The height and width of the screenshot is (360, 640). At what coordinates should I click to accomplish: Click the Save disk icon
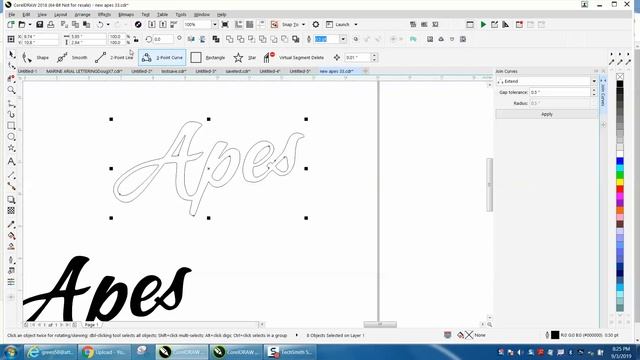(40, 24)
